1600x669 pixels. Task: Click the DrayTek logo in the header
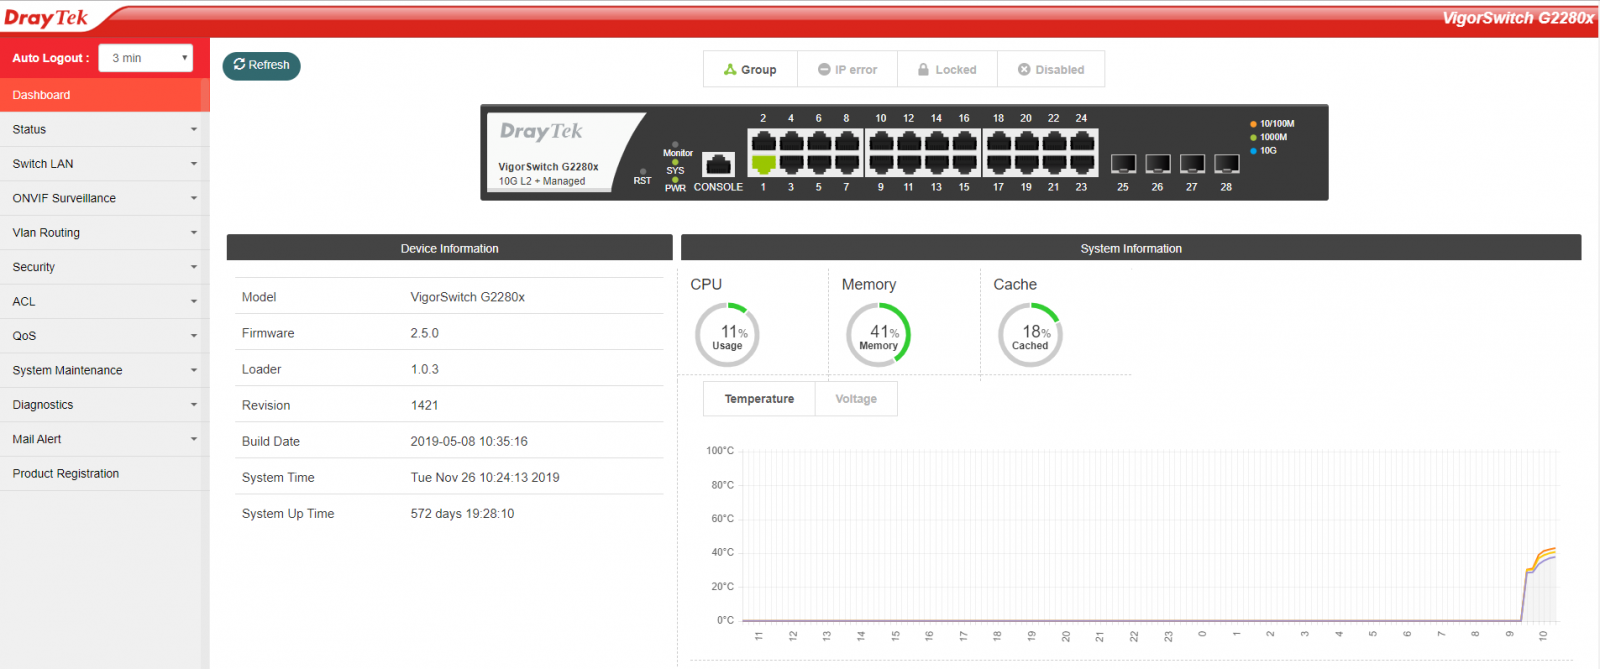(x=46, y=18)
